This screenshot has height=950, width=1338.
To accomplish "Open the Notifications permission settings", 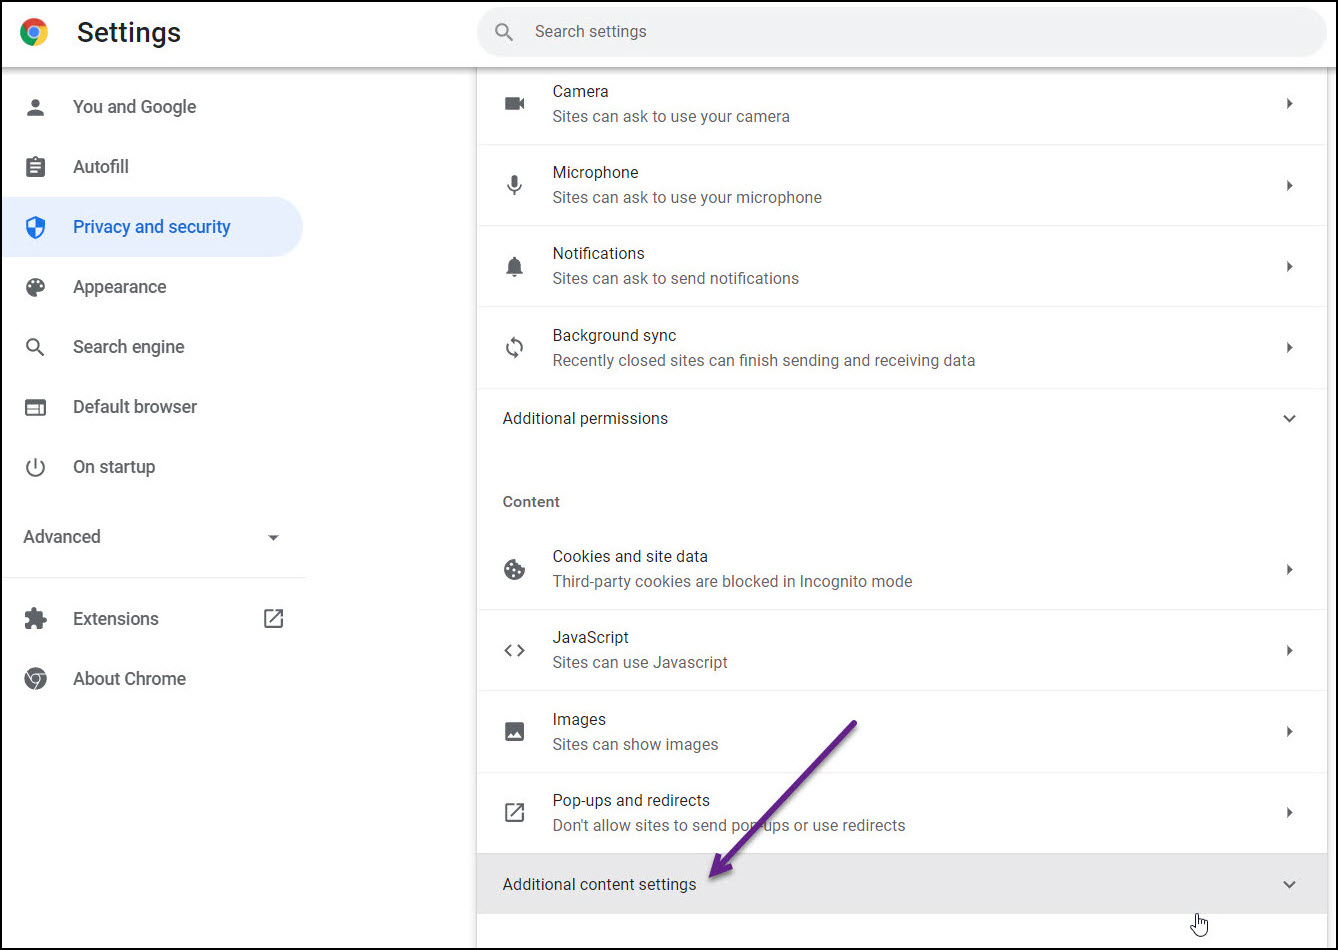I will (x=902, y=266).
